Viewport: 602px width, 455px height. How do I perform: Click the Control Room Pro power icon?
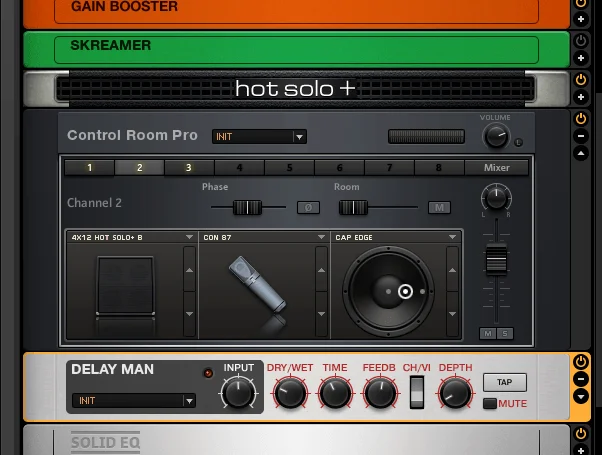point(581,118)
